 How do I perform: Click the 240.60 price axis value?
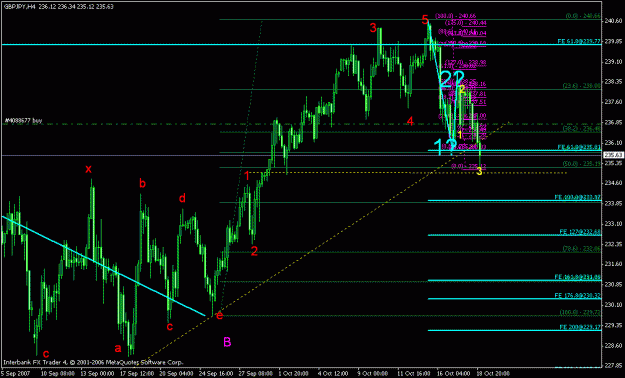coord(612,21)
